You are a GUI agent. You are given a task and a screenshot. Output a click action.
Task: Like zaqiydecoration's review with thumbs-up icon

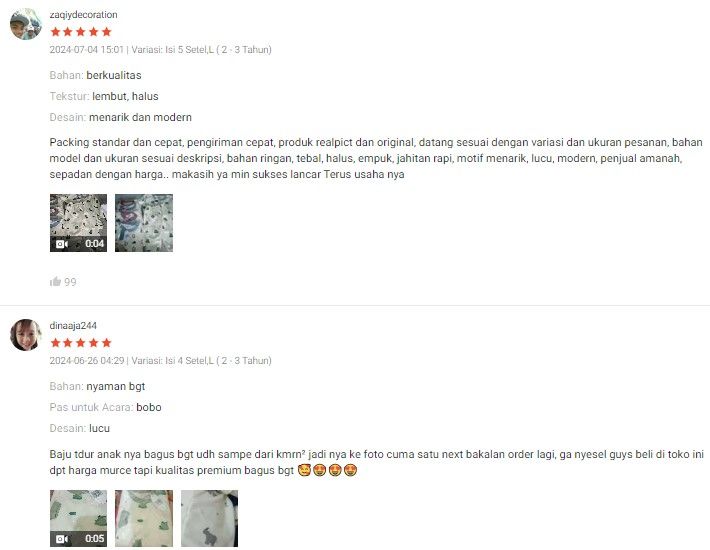[x=55, y=282]
